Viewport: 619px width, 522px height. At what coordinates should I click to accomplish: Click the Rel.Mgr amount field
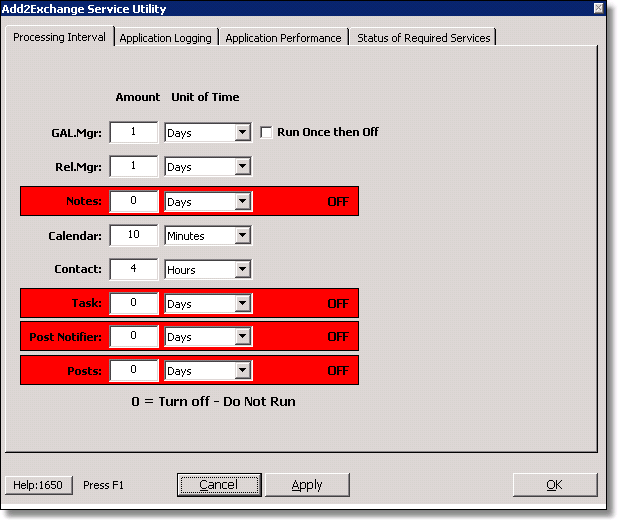[134, 166]
